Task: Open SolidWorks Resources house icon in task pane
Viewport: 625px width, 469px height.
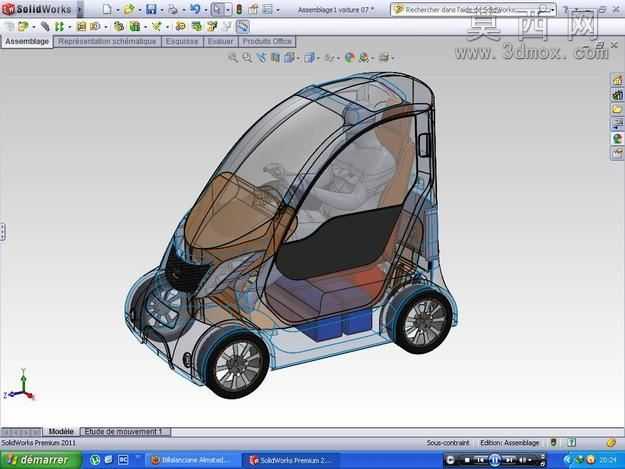Action: [x=617, y=80]
